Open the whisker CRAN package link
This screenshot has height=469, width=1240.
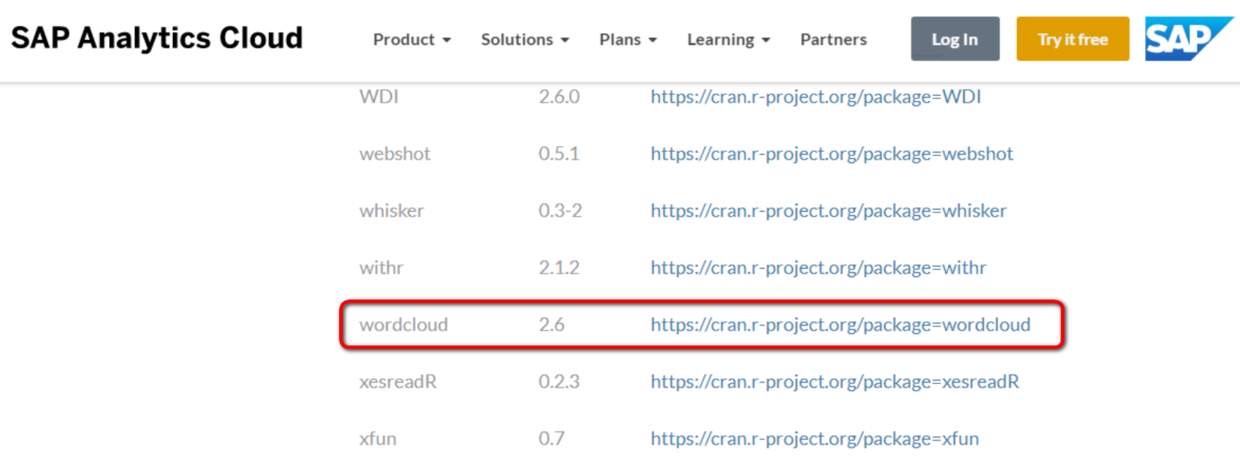click(828, 211)
